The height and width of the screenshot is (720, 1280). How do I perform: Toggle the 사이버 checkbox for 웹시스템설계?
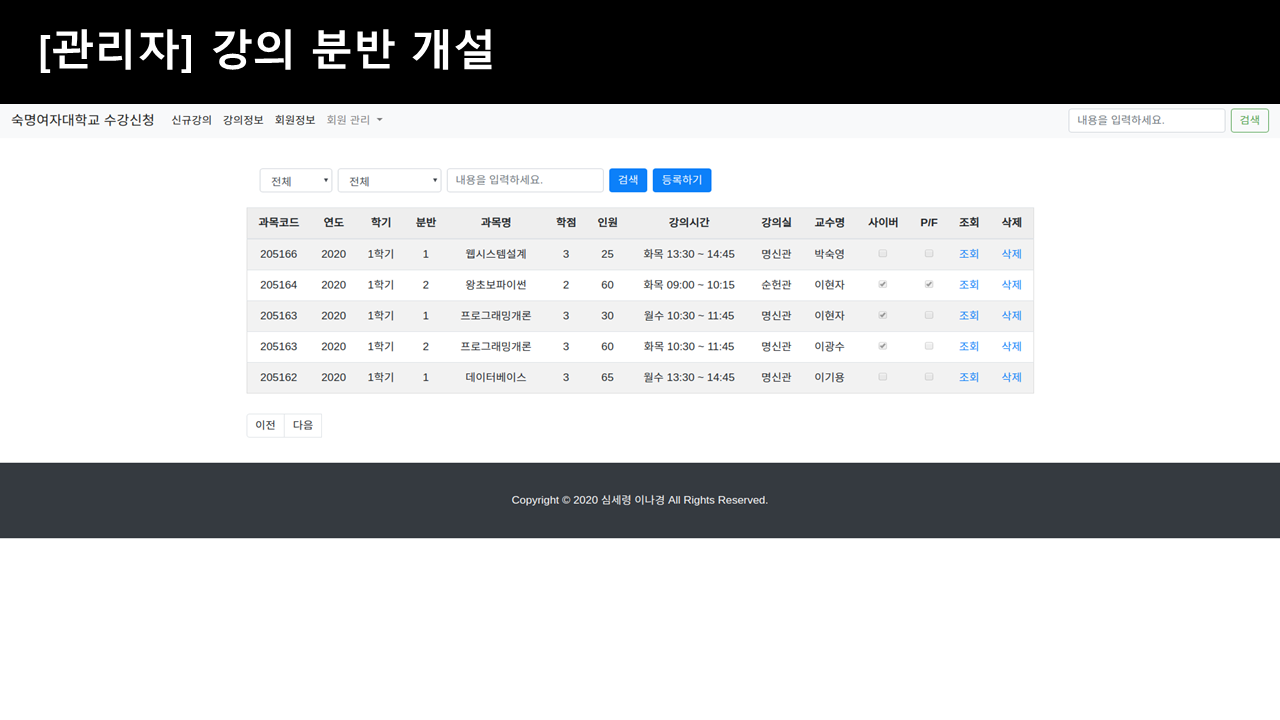click(882, 253)
